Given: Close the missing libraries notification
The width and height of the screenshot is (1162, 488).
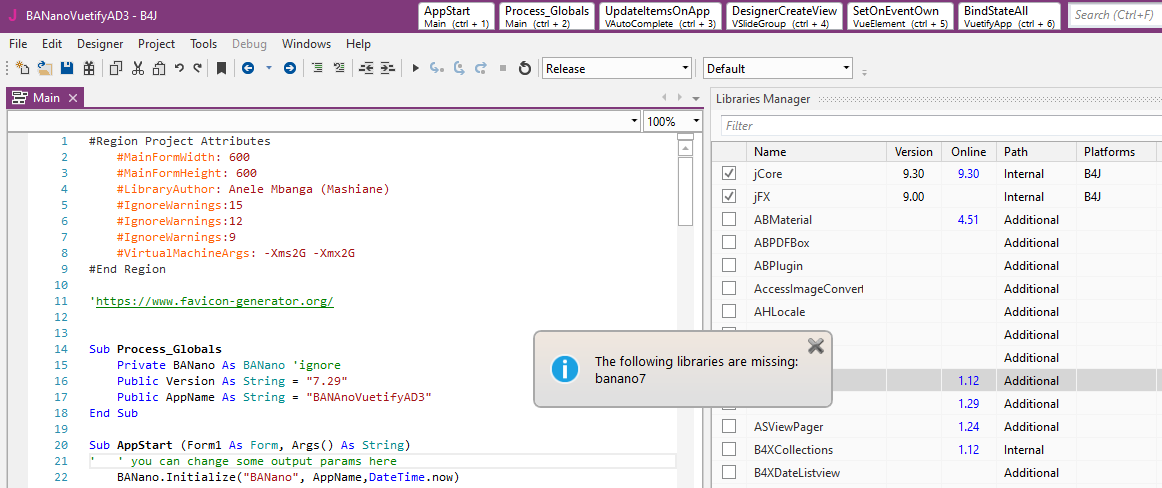Looking at the screenshot, I should [815, 346].
